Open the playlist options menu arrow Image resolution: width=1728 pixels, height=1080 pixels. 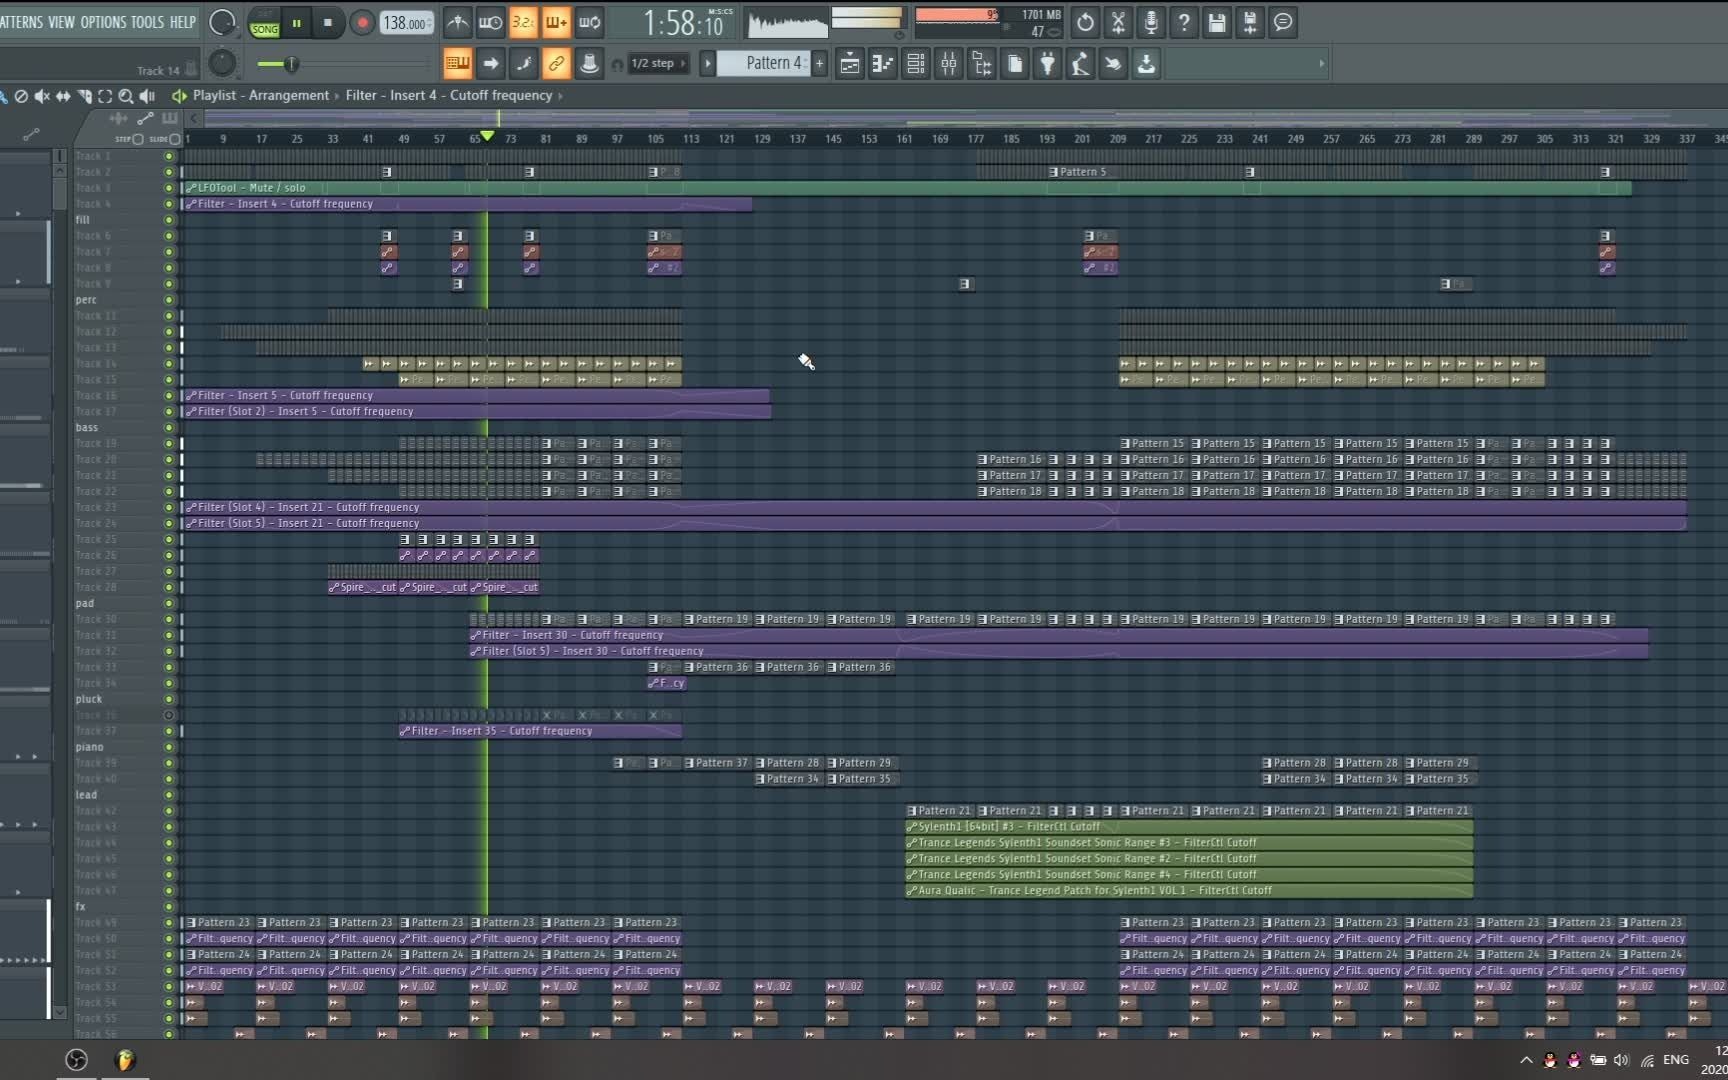click(179, 96)
